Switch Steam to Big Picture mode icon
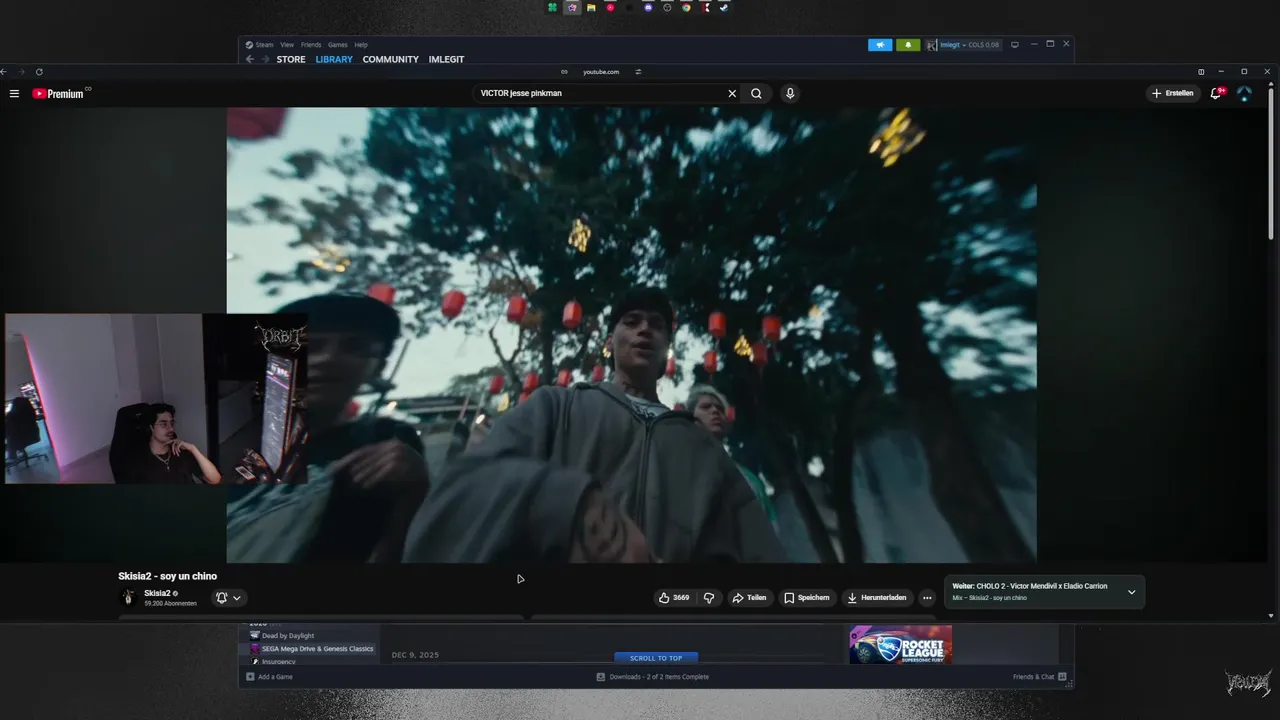This screenshot has width=1280, height=720. [x=1015, y=45]
